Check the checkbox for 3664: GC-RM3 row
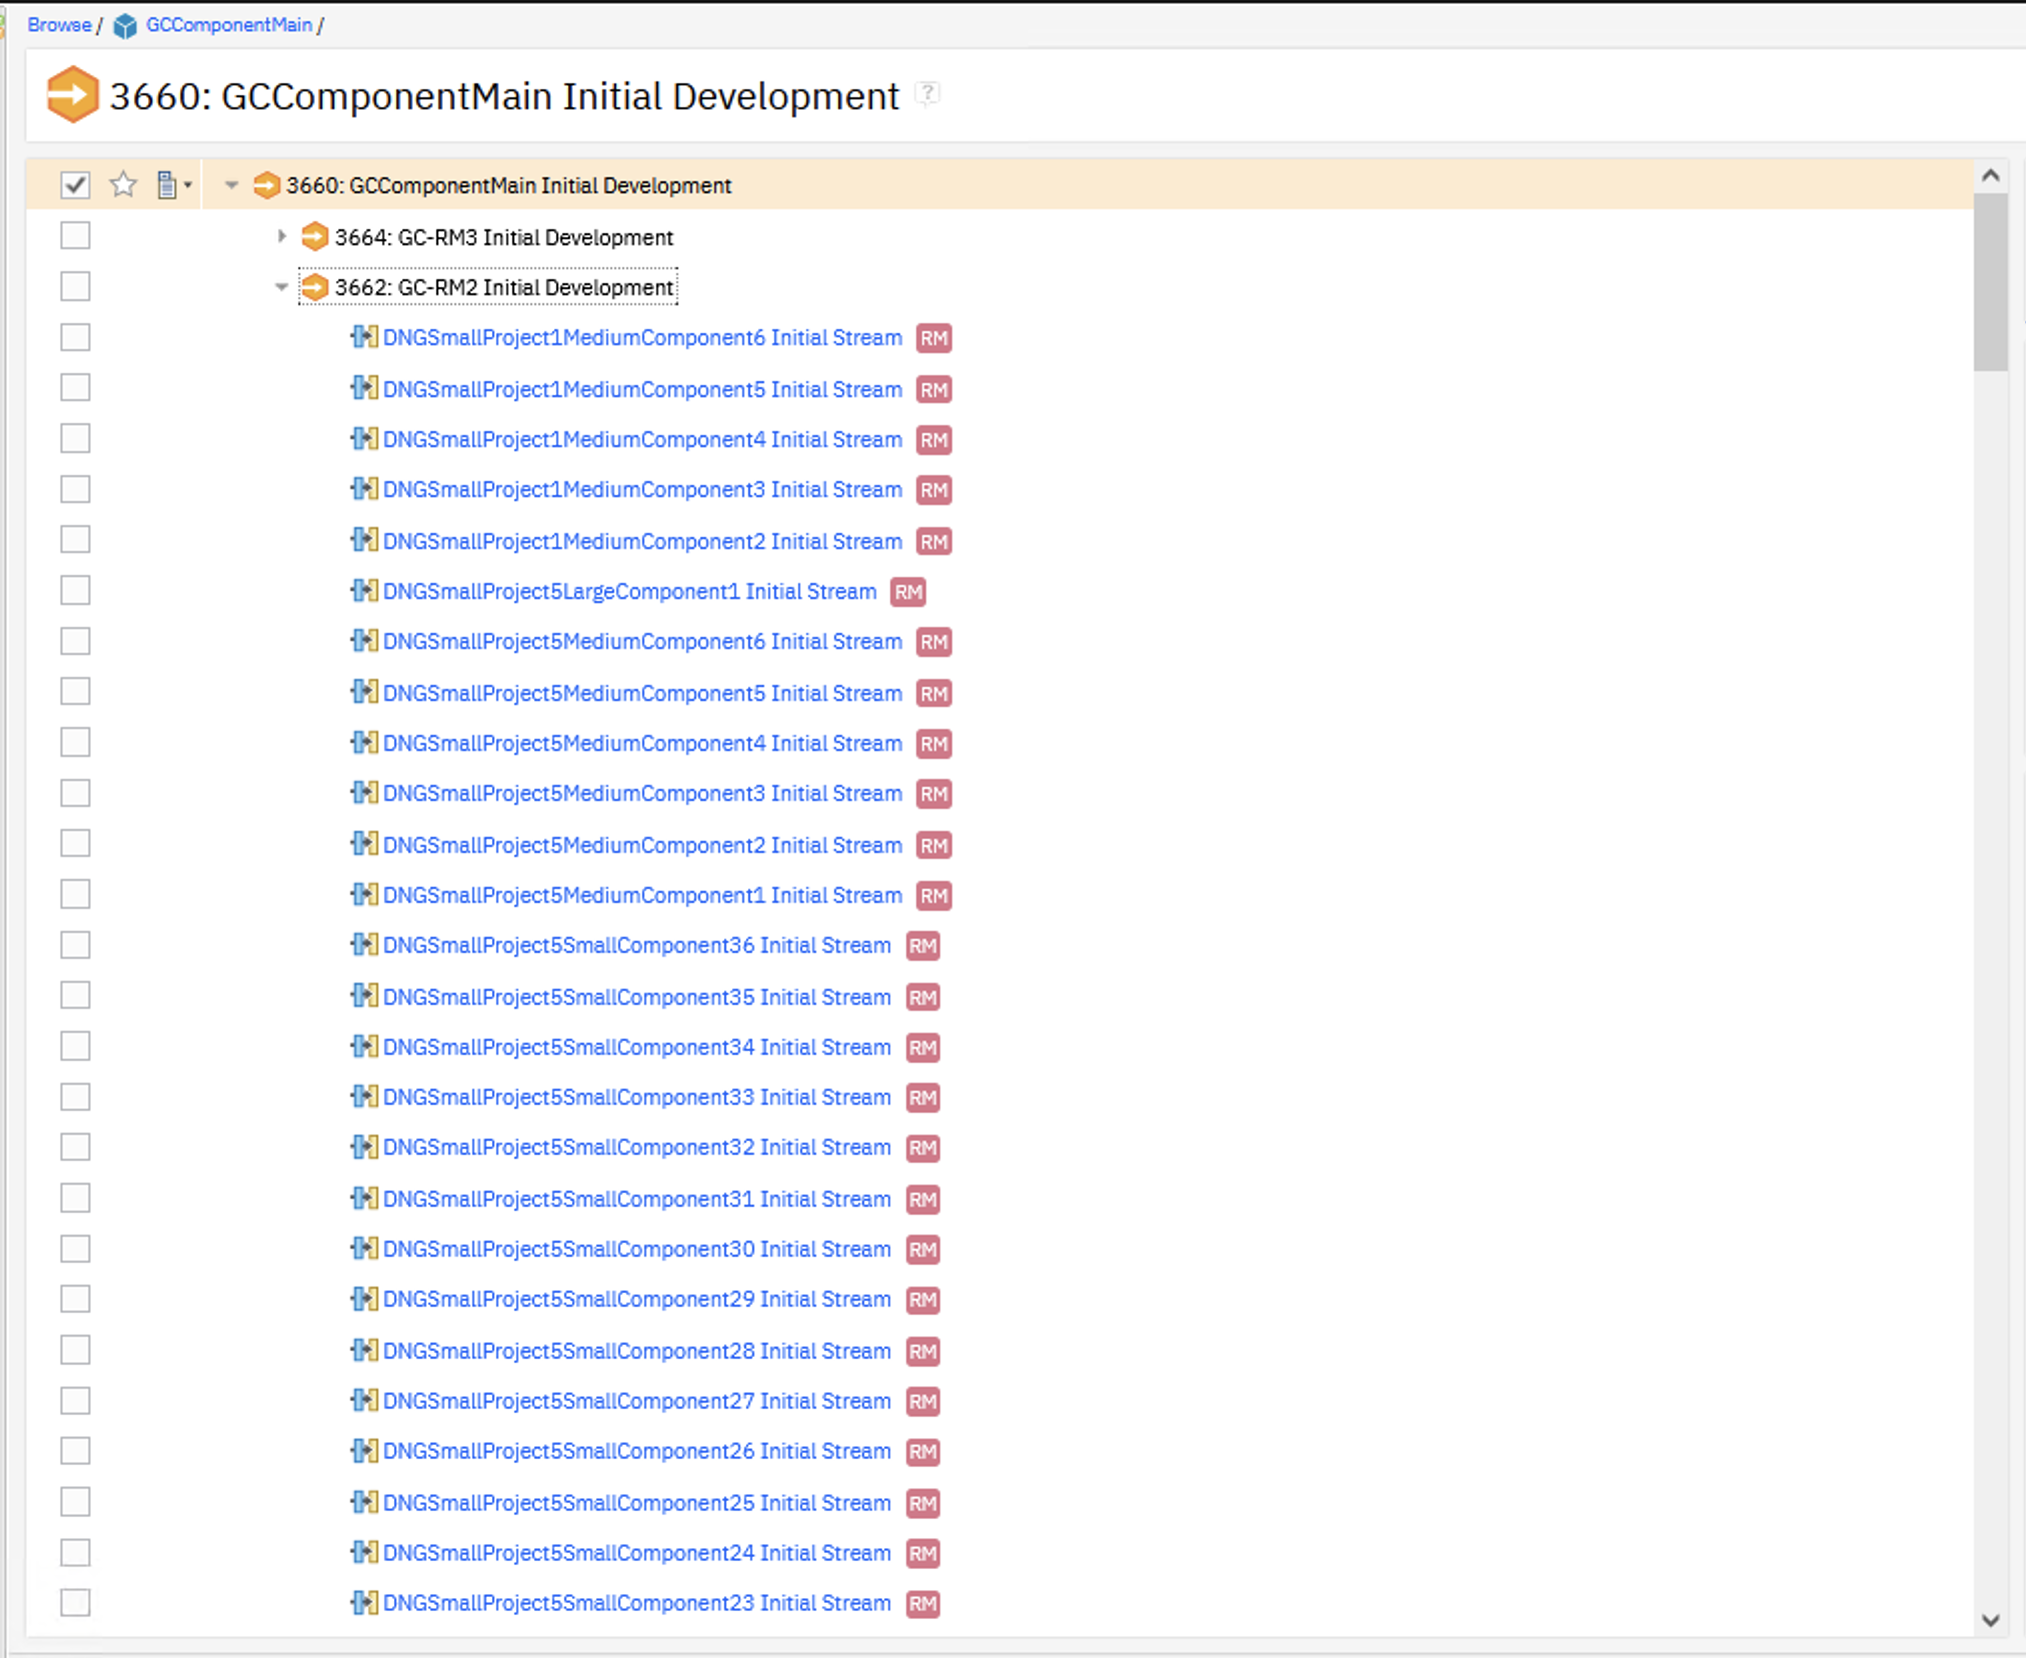The width and height of the screenshot is (2026, 1658). pyautogui.click(x=75, y=236)
